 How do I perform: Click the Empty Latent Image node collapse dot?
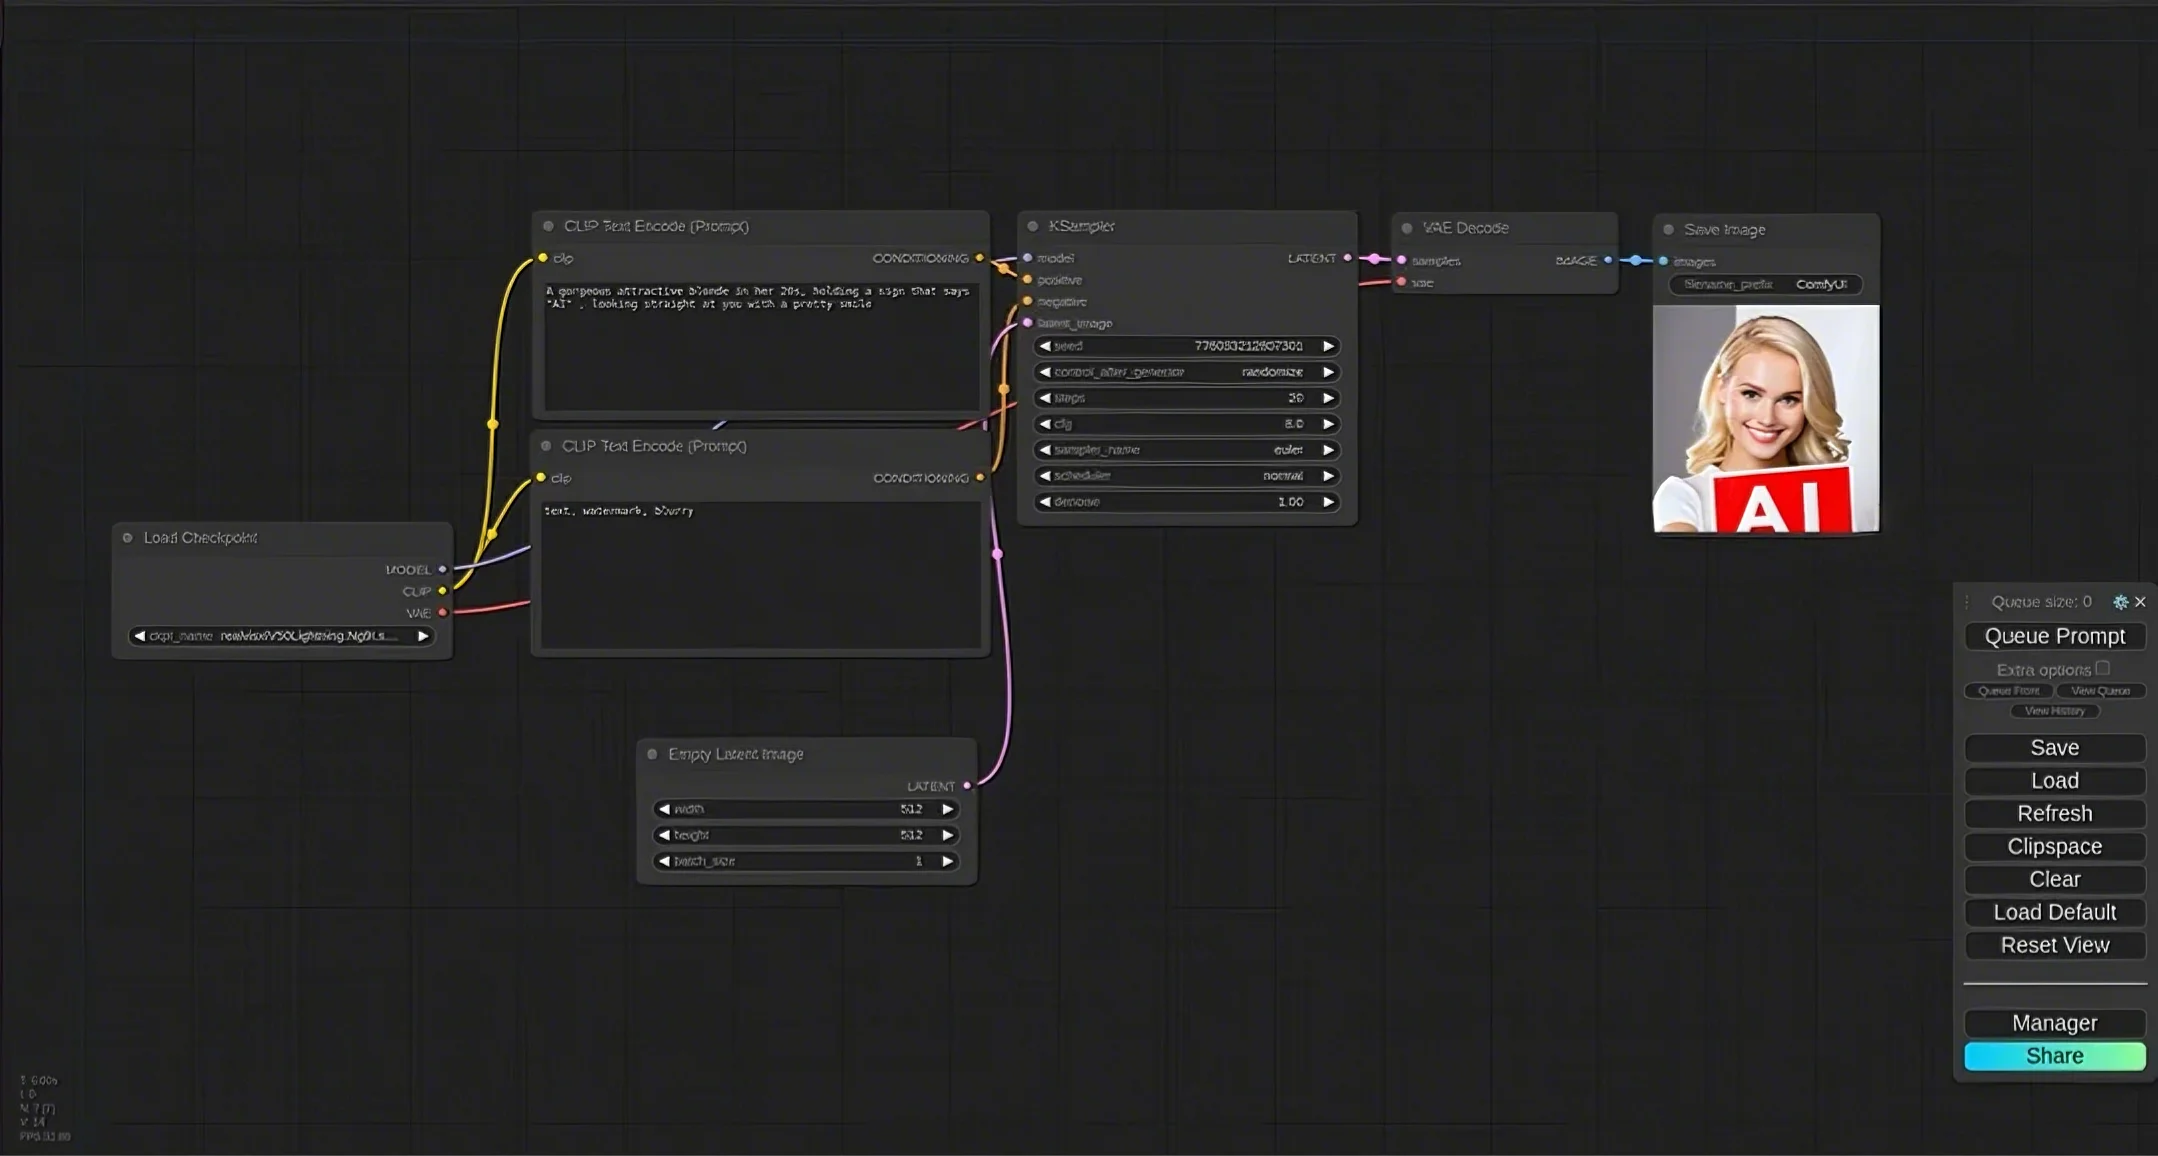[x=652, y=754]
